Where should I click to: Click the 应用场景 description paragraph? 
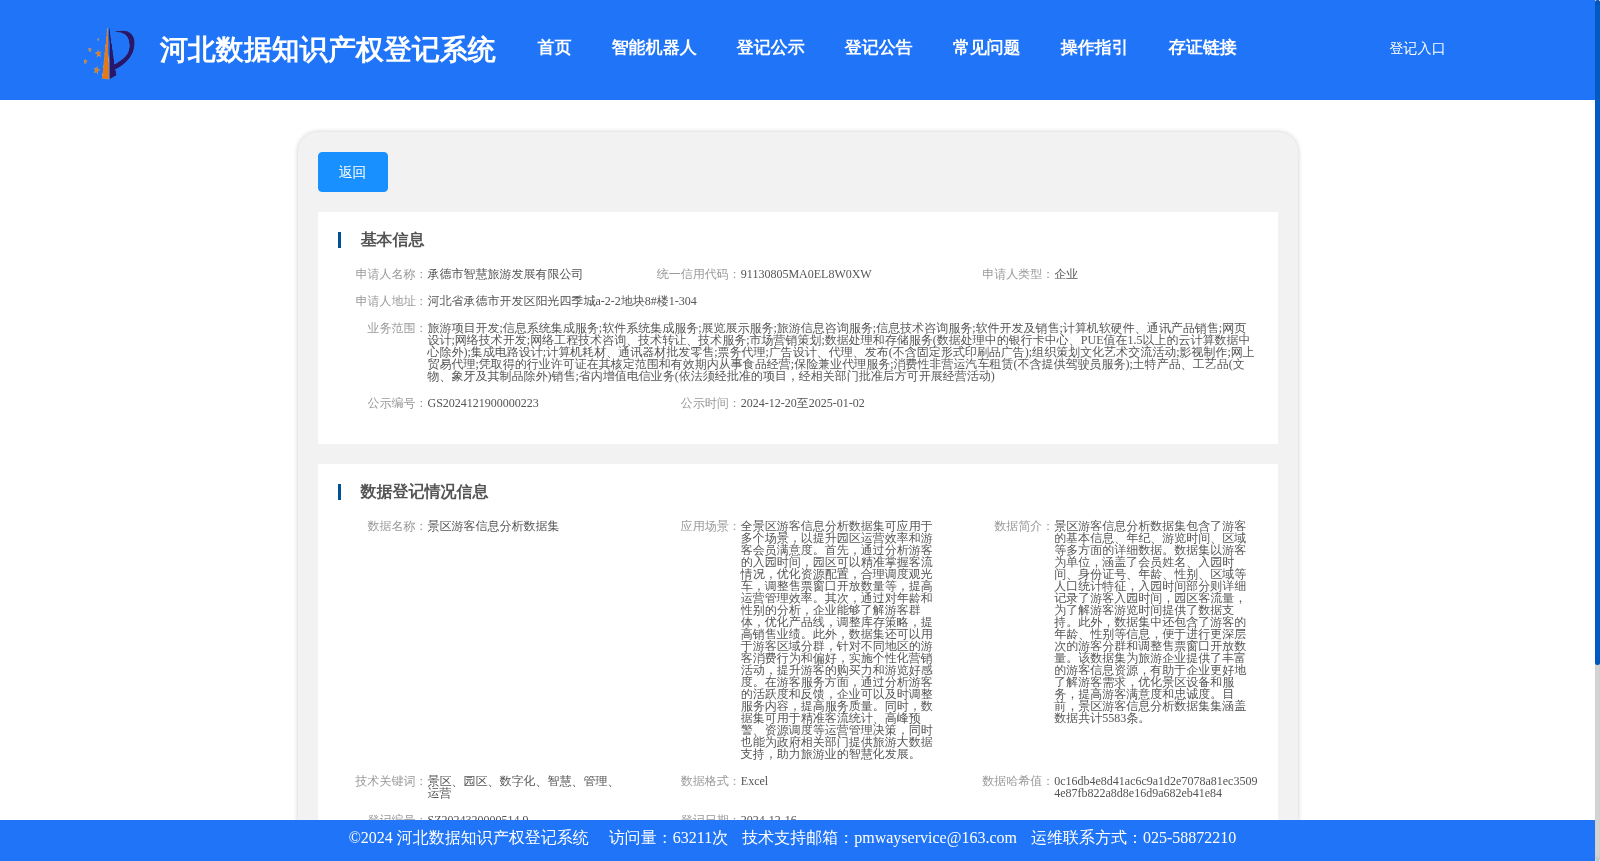(837, 640)
